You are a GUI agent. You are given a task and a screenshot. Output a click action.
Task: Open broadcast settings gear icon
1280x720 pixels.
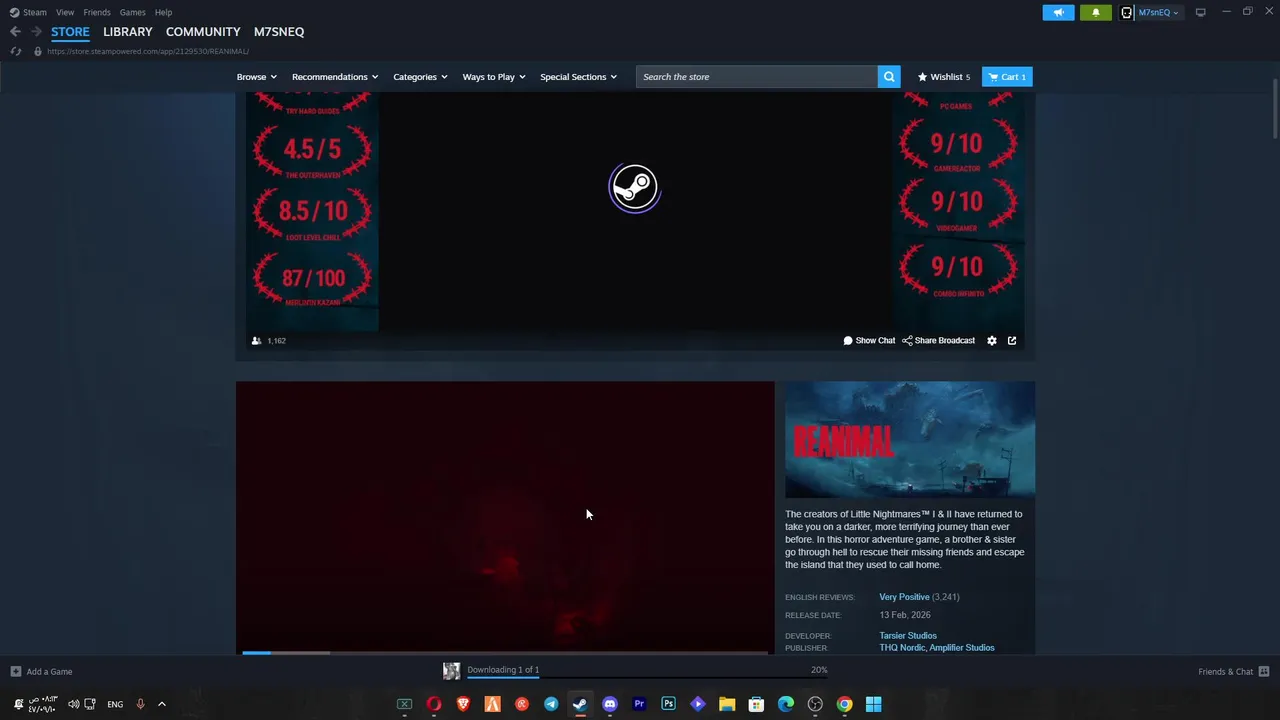992,341
